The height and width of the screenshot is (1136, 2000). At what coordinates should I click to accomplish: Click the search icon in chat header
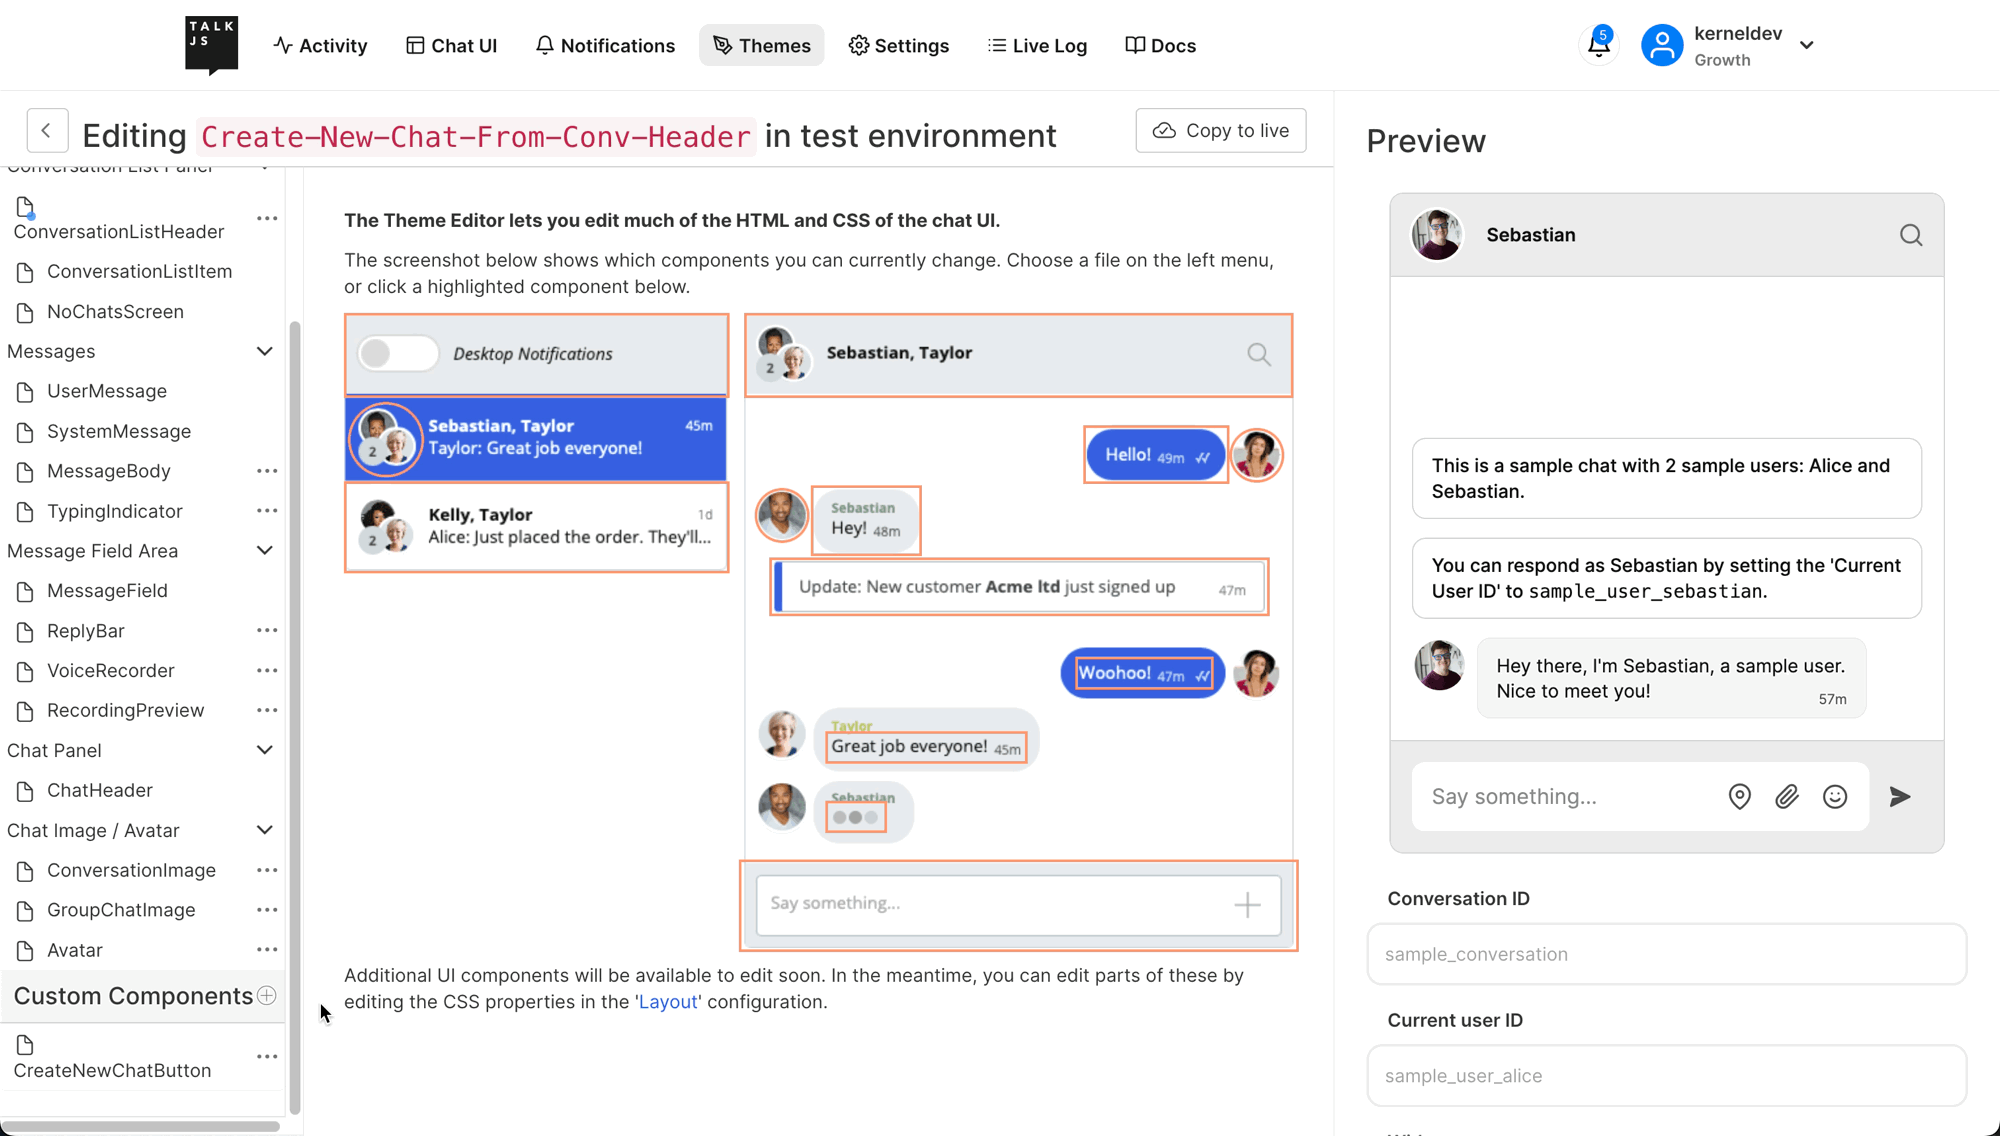point(1913,235)
